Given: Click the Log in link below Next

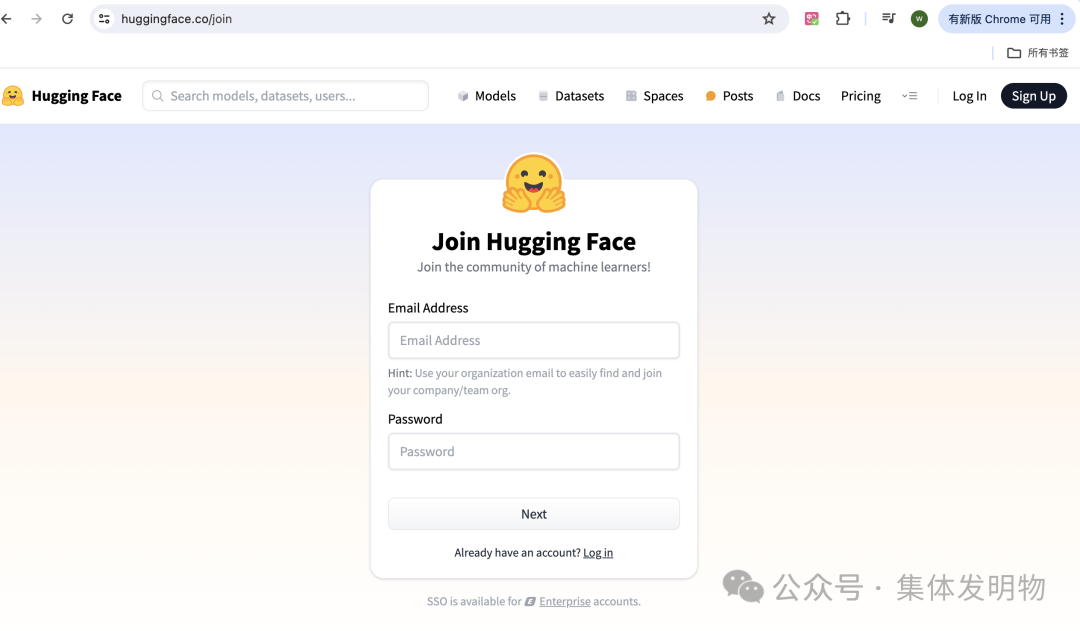Looking at the screenshot, I should click(598, 552).
